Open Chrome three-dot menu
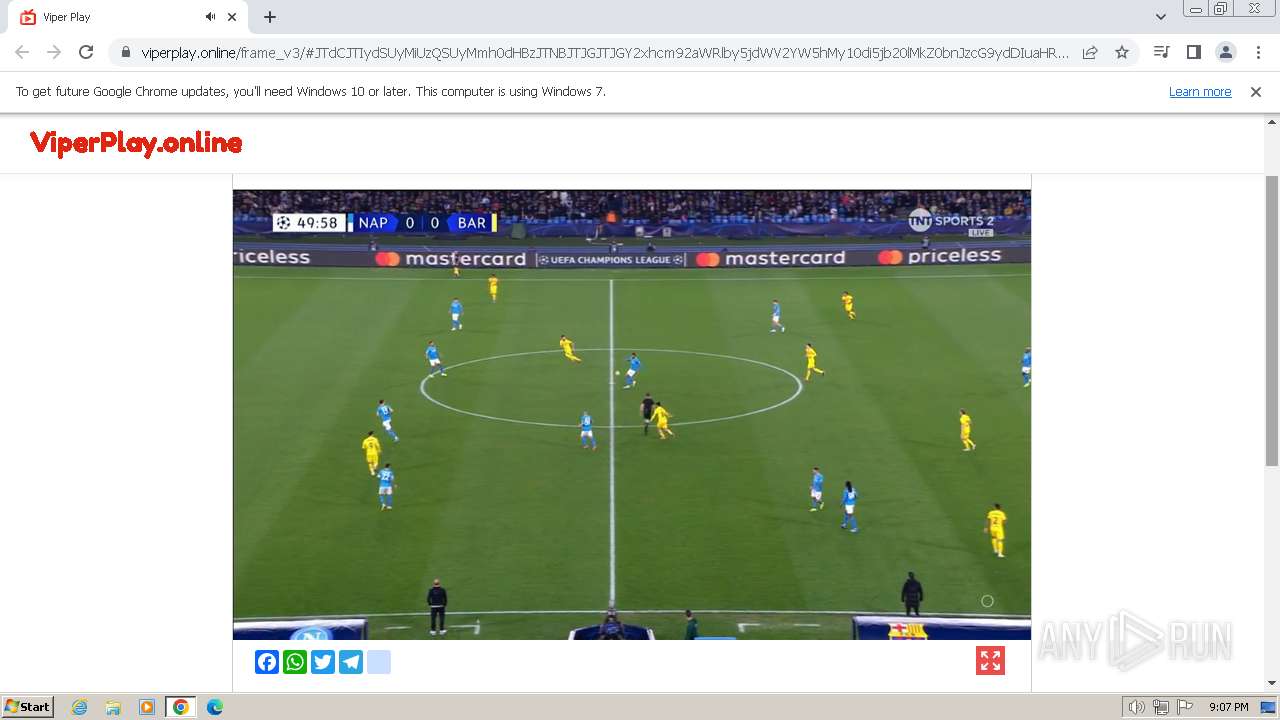The height and width of the screenshot is (720, 1280). point(1258,53)
